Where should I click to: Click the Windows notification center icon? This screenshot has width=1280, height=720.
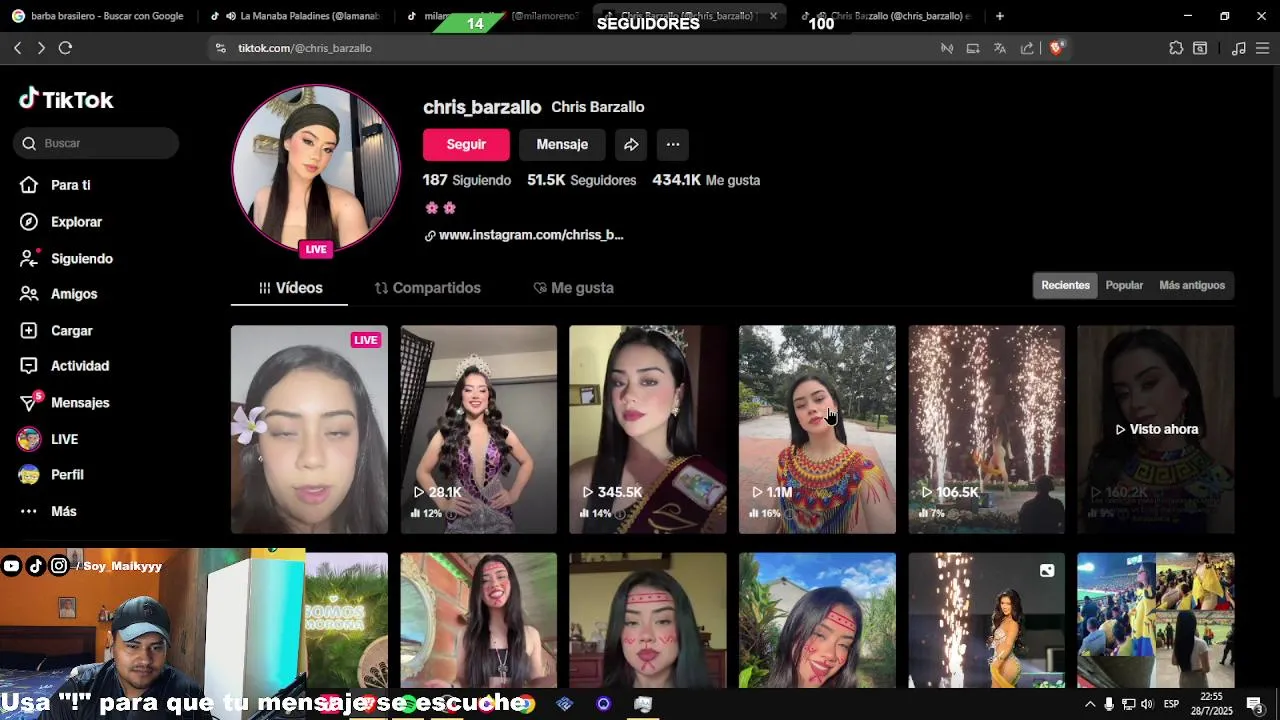coord(1254,704)
